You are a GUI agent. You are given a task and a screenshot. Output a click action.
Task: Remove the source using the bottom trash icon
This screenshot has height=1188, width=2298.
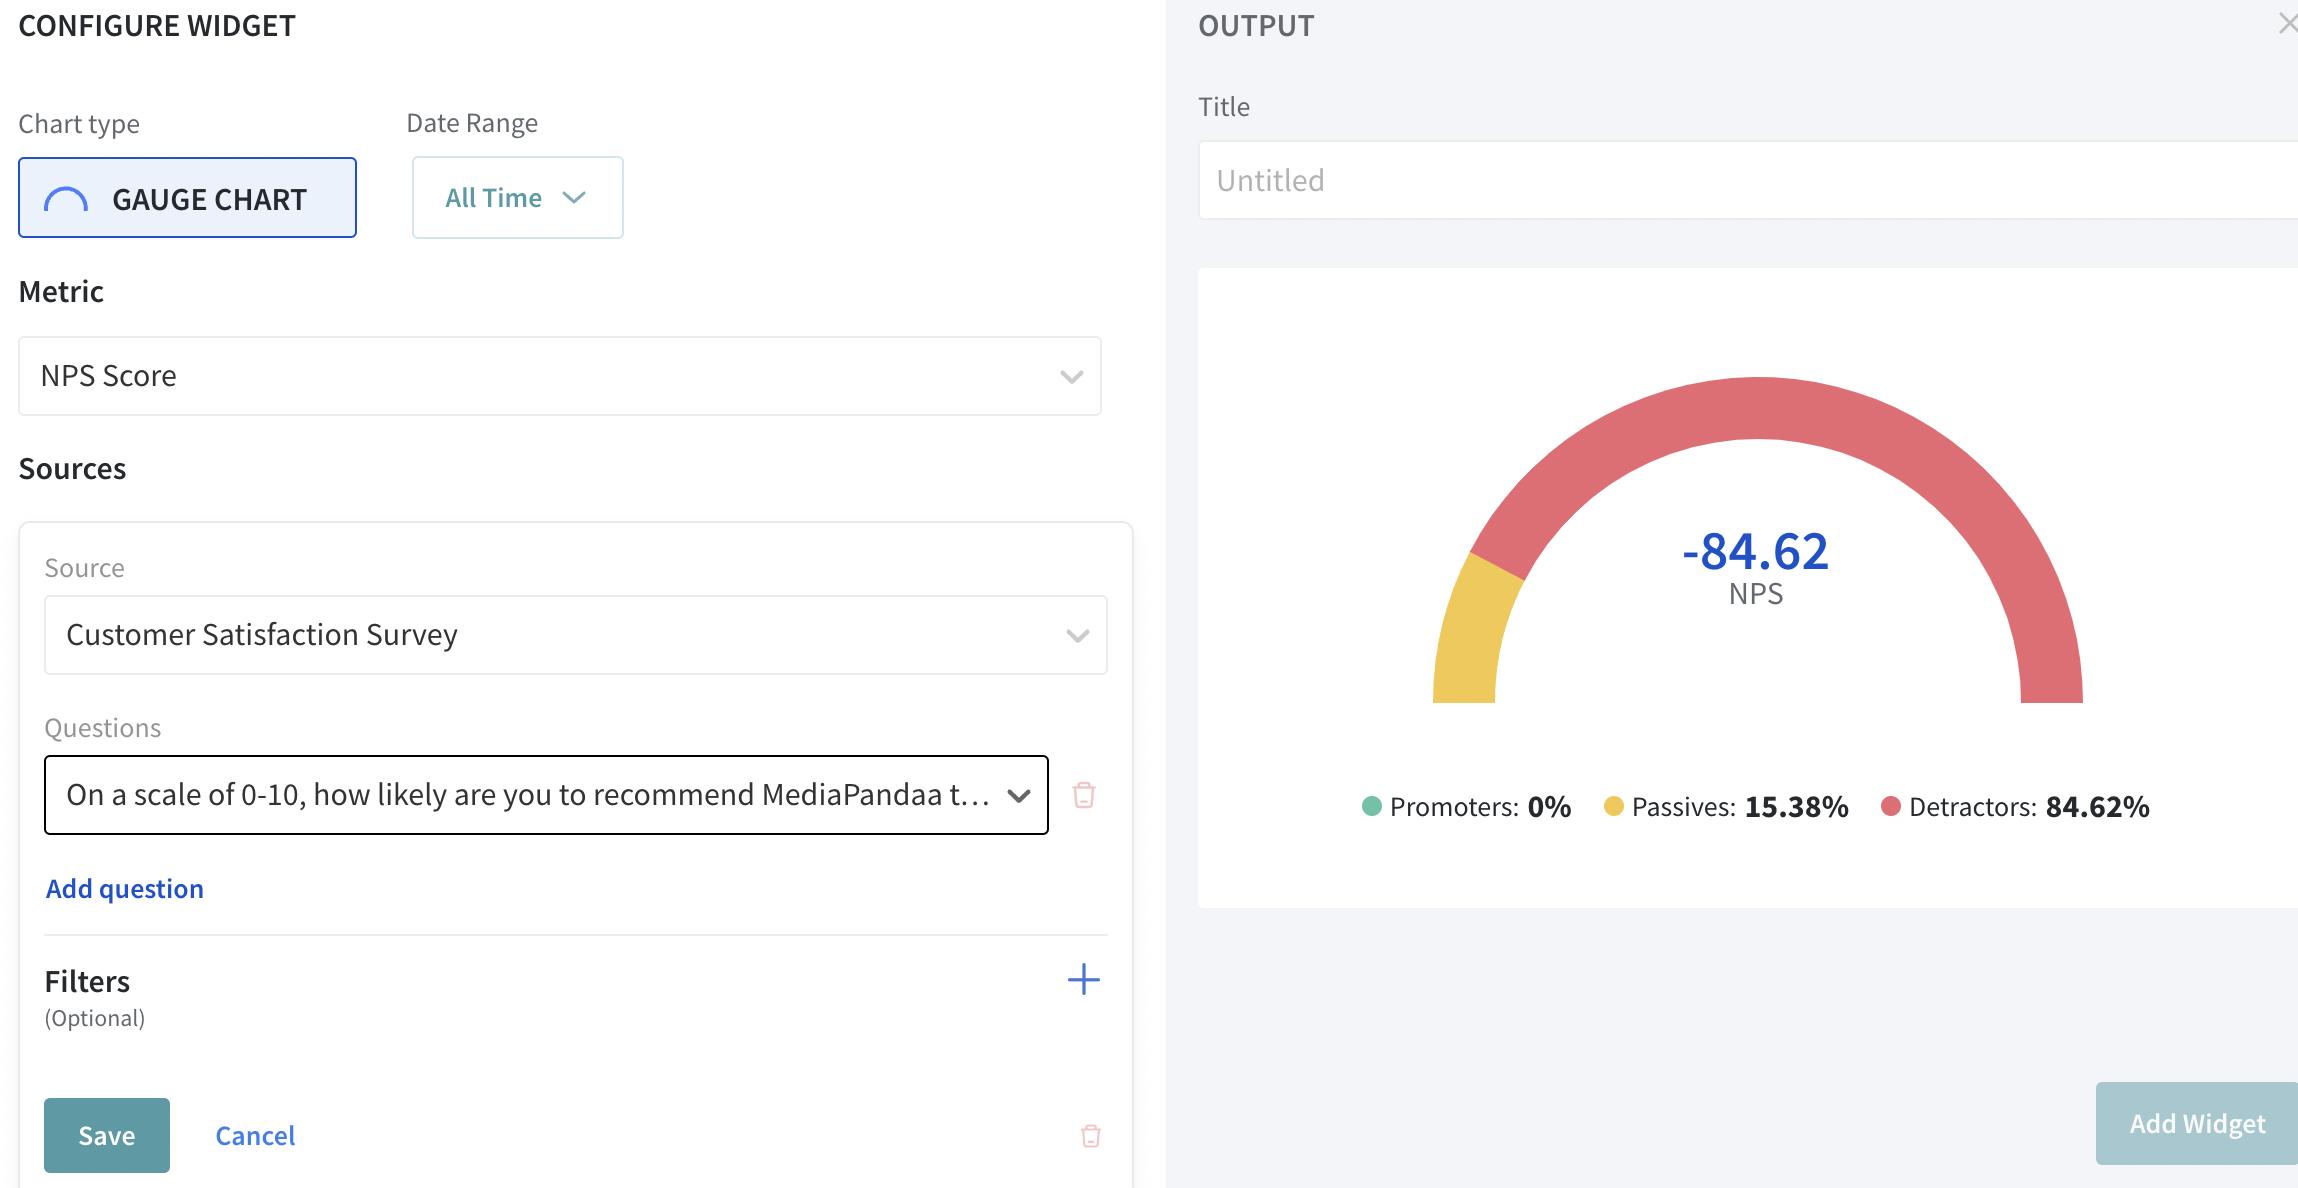[1091, 1136]
